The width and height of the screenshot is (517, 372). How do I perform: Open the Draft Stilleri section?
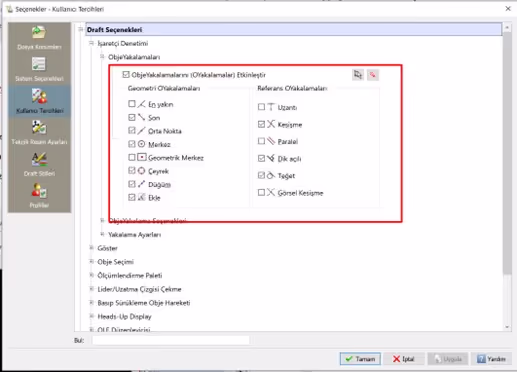(x=39, y=164)
